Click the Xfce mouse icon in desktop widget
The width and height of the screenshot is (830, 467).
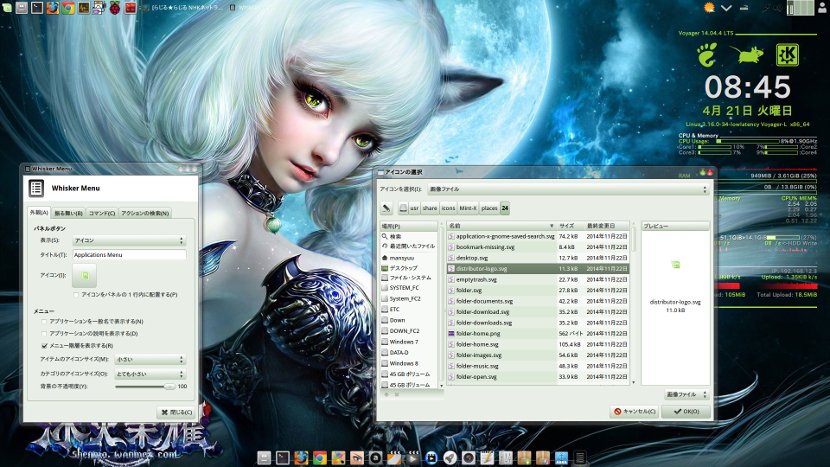tap(747, 54)
